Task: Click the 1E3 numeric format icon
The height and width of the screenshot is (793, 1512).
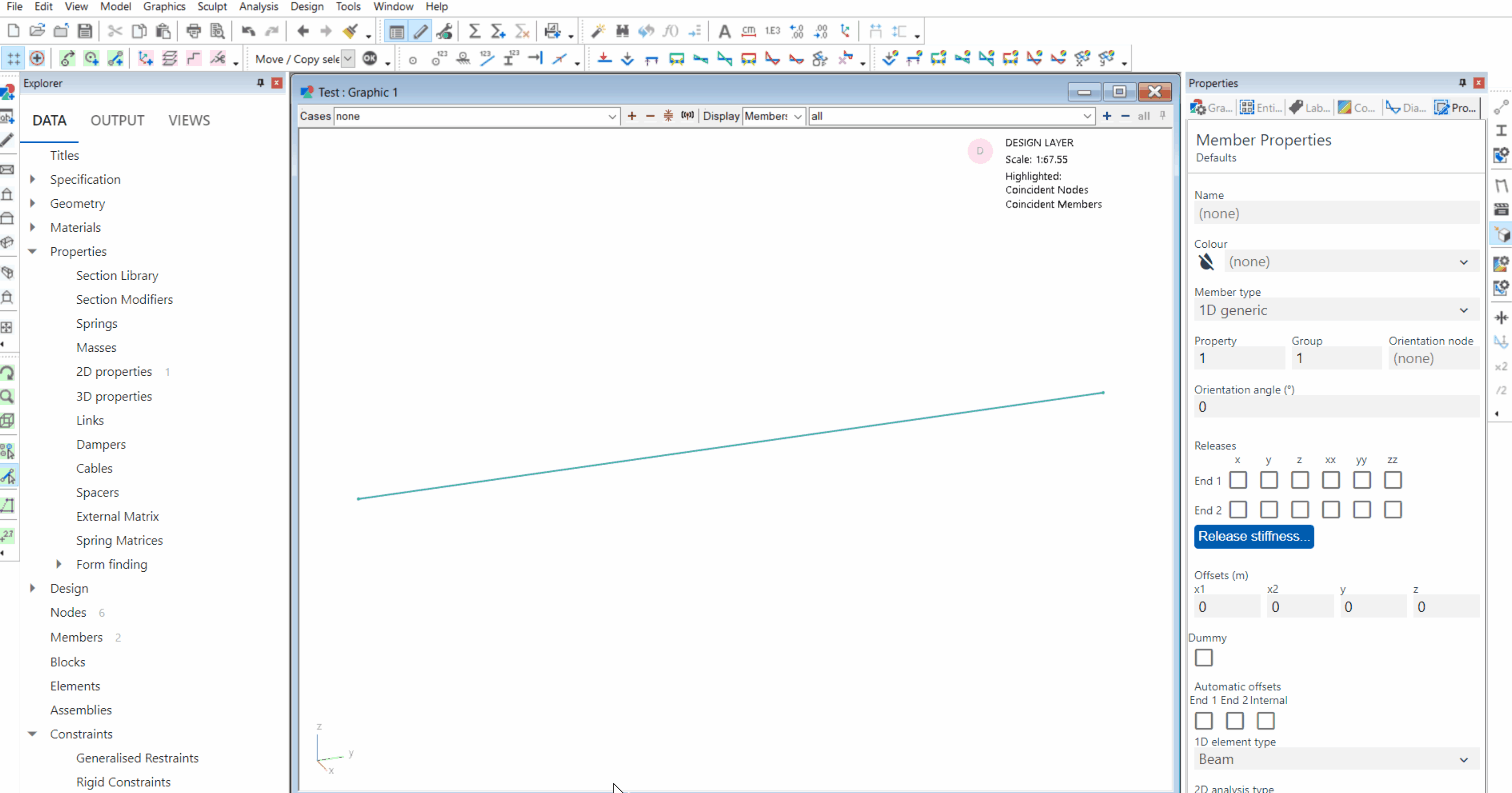Action: coord(772,31)
